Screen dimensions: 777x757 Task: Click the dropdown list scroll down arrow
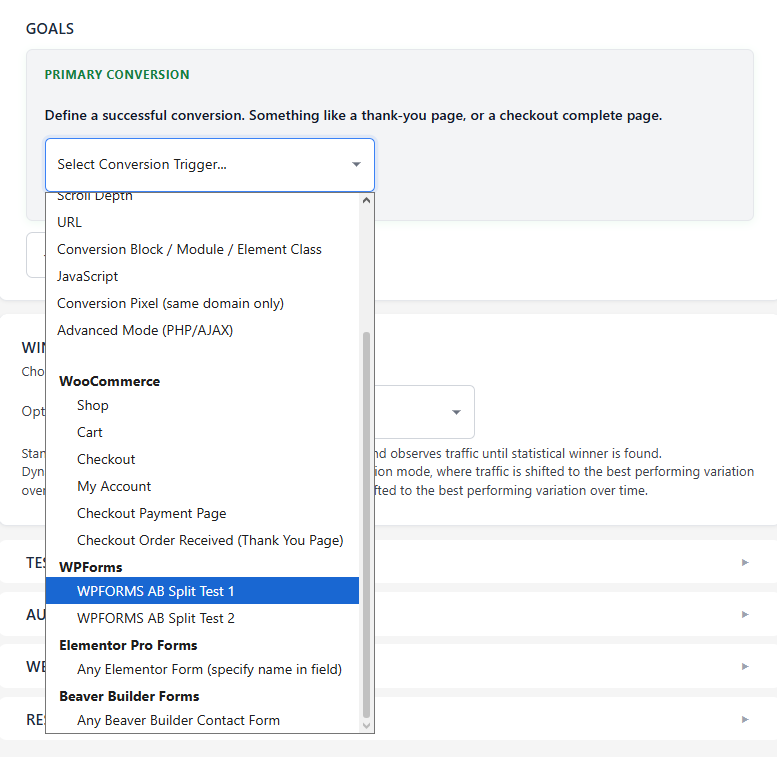tap(366, 726)
